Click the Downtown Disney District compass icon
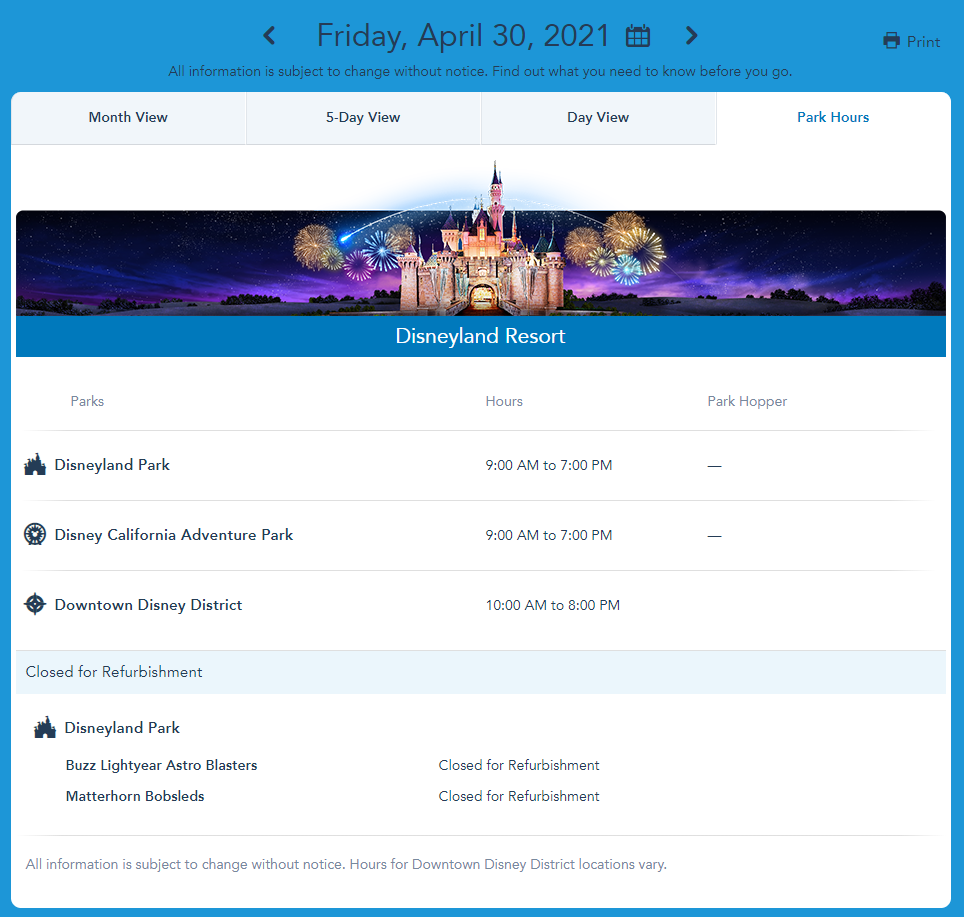The height and width of the screenshot is (917, 964). (35, 605)
